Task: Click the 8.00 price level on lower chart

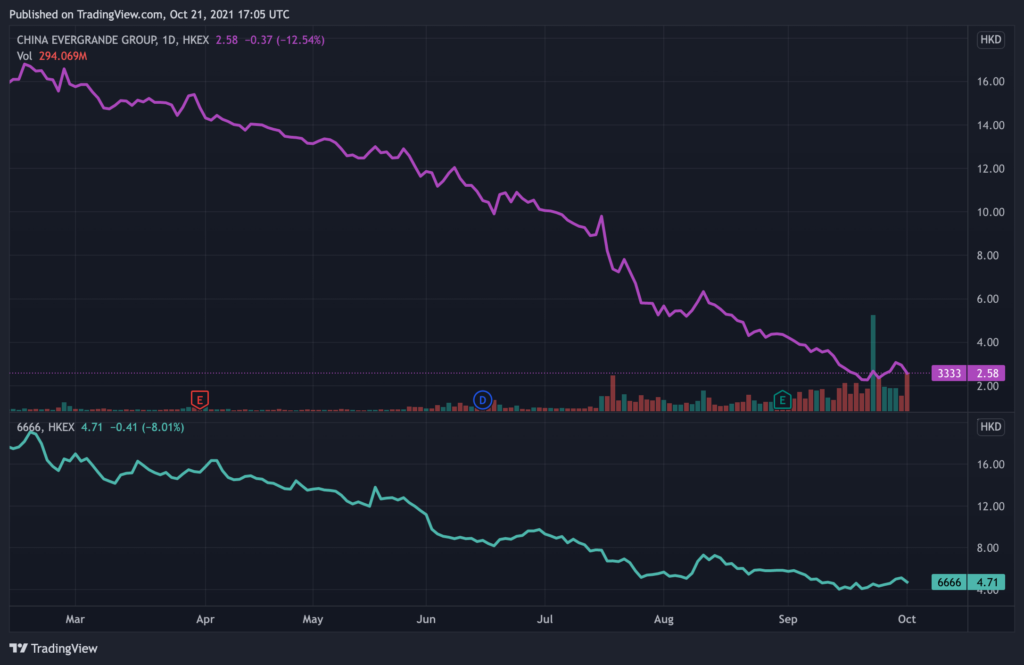Action: click(x=987, y=548)
